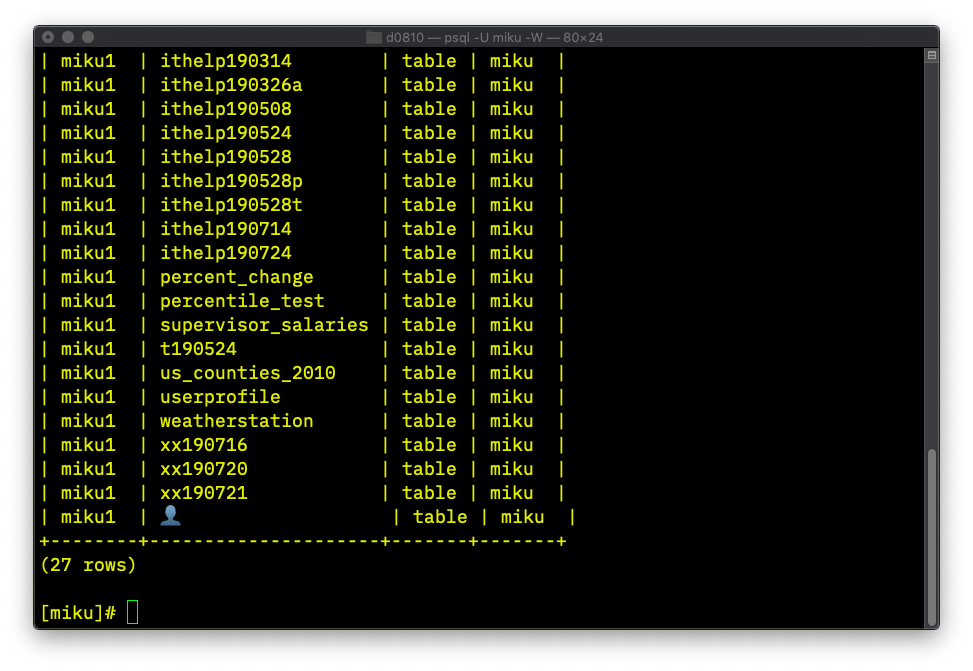Click table name xx190721

[x=204, y=493]
